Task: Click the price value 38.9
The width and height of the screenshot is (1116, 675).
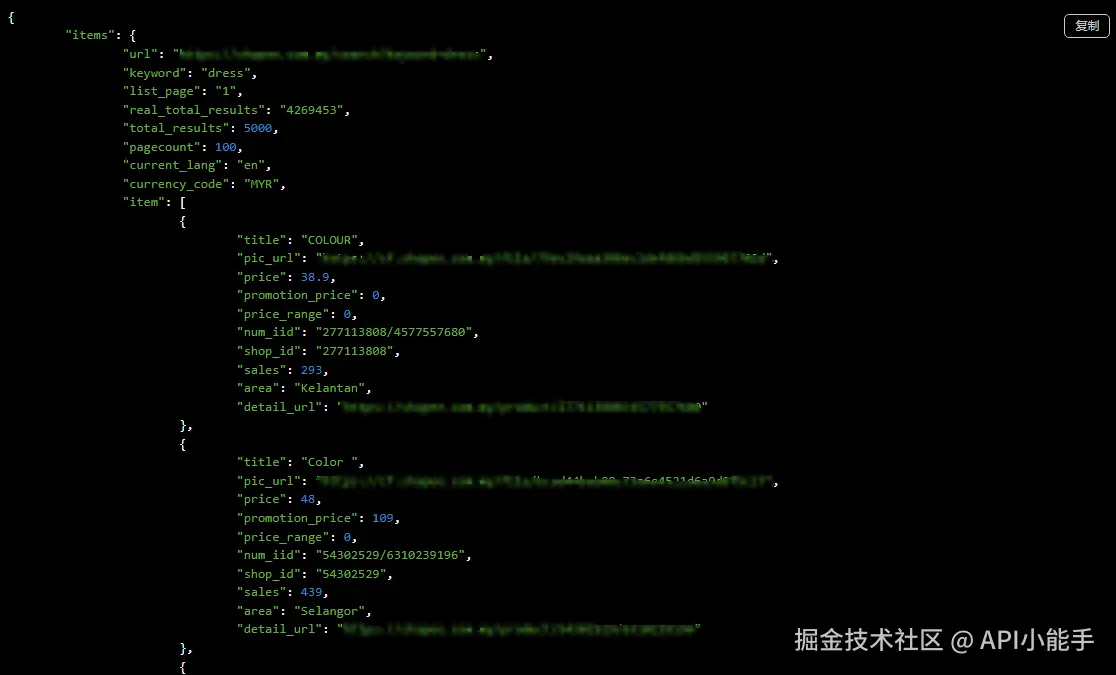Action: pos(315,277)
